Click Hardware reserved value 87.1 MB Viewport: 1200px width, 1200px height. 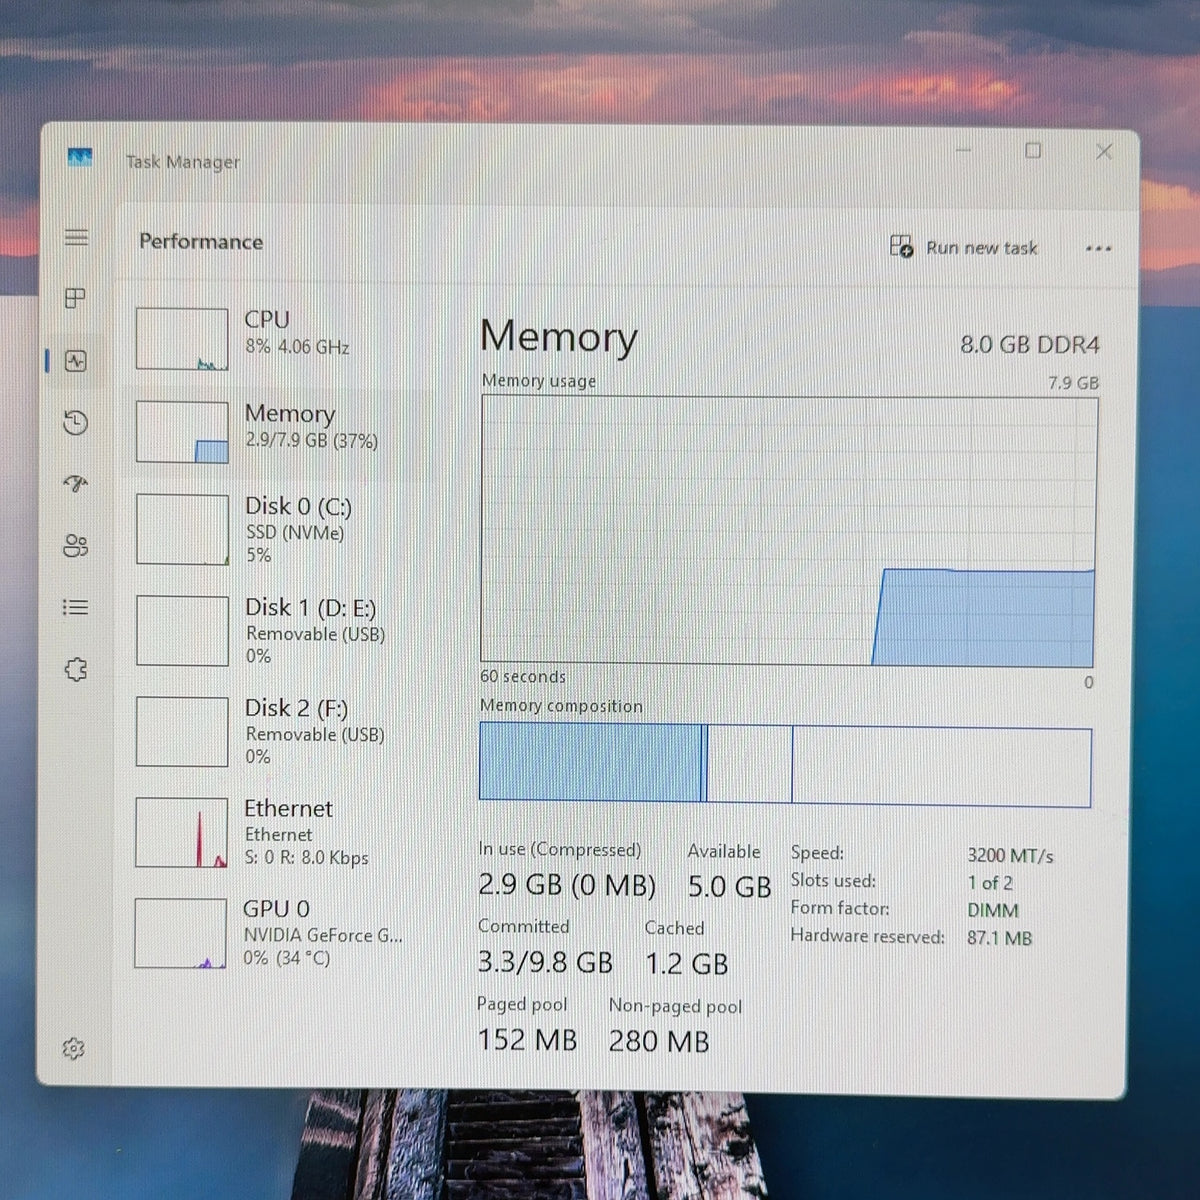(x=999, y=938)
